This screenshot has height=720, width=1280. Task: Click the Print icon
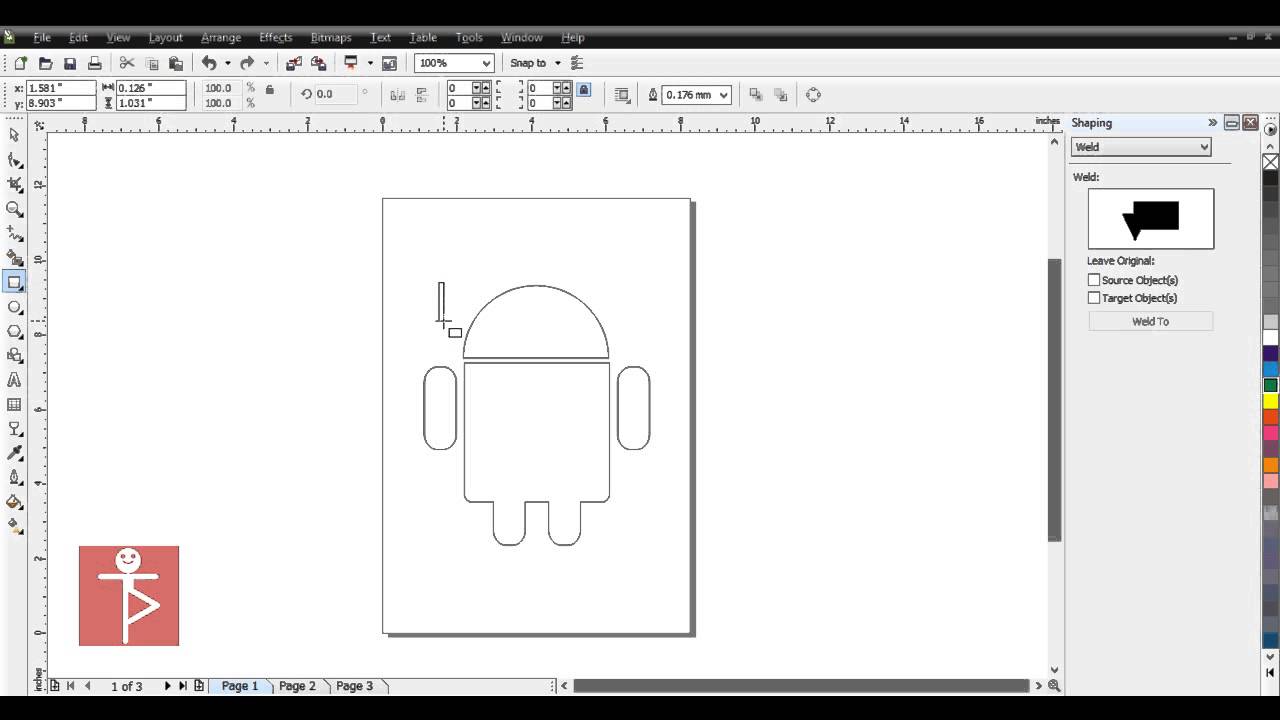click(94, 63)
